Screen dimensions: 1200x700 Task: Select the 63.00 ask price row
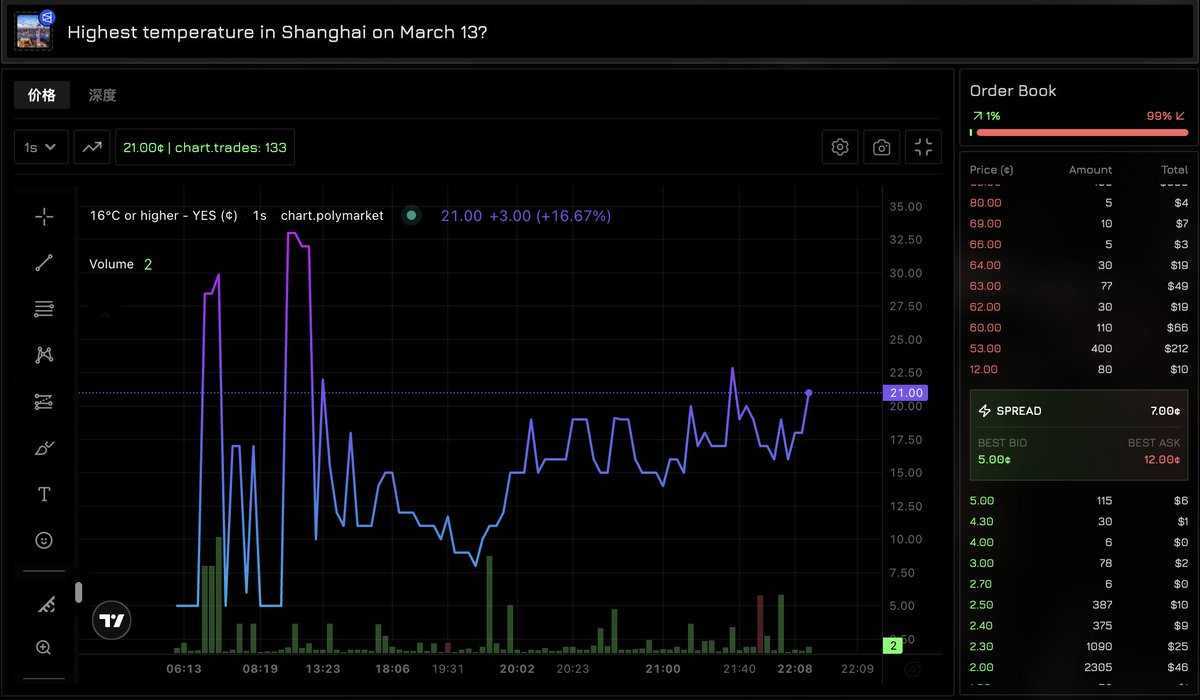click(1079, 286)
